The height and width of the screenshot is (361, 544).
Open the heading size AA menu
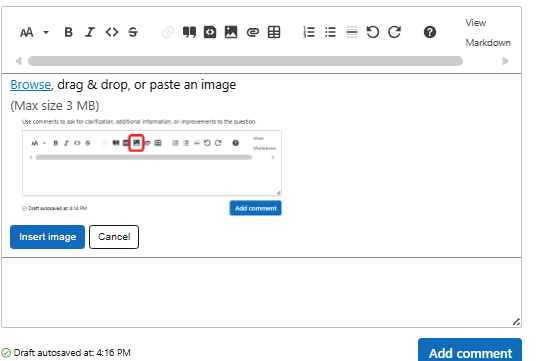tap(27, 33)
